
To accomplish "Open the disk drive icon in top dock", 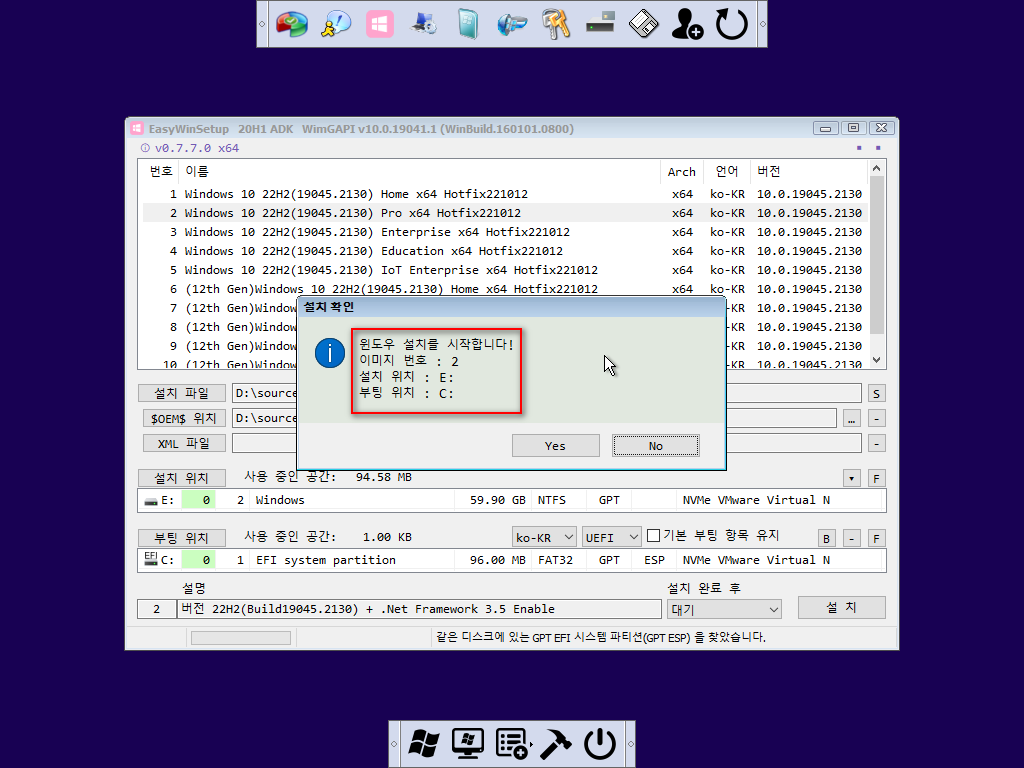I will [x=600, y=22].
